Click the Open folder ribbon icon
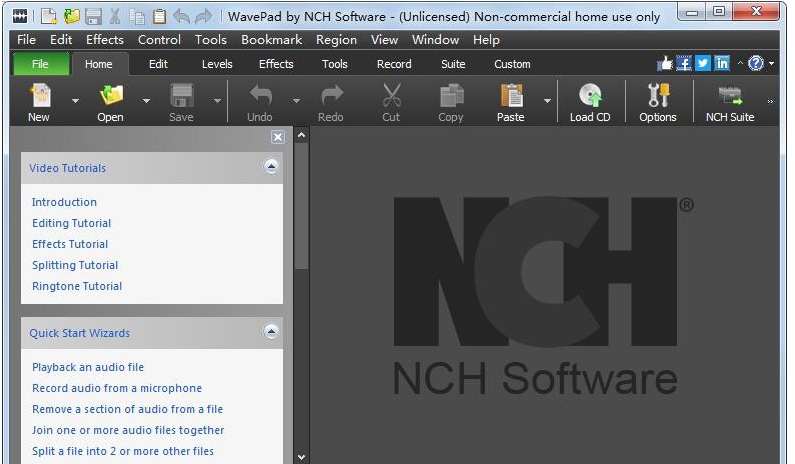795x464 pixels. click(111, 95)
